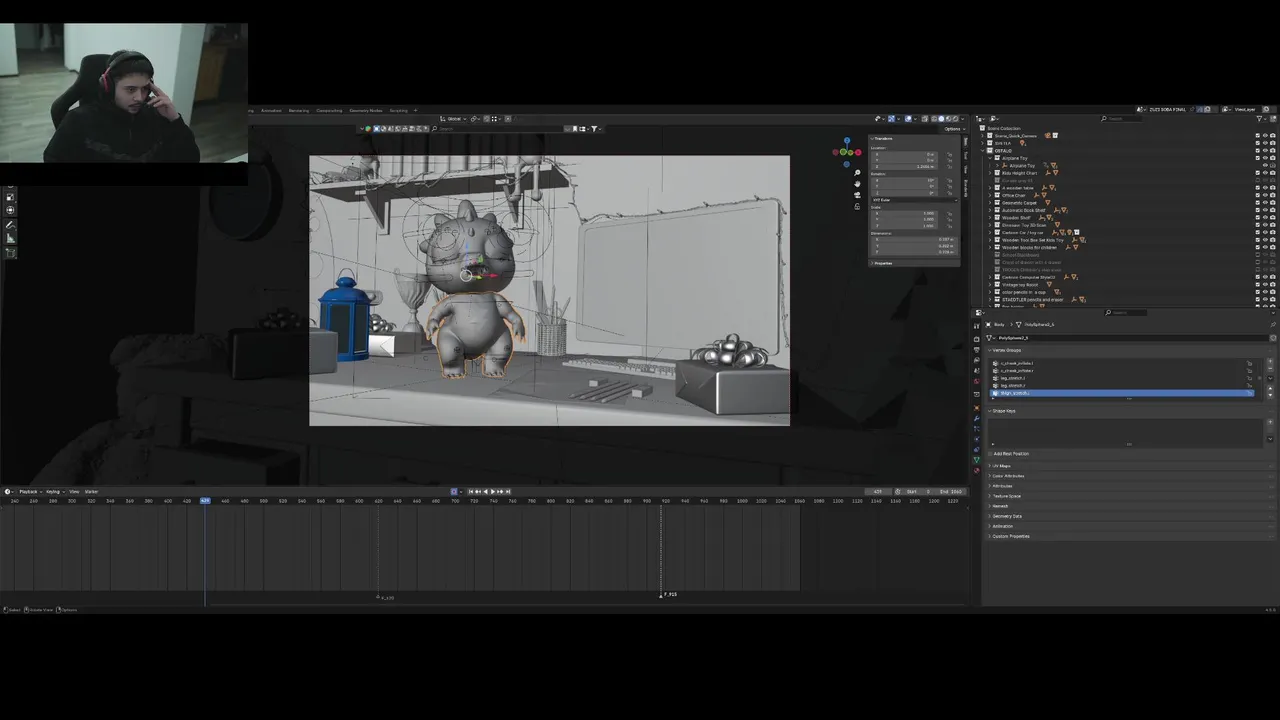1280x720 pixels.
Task: Expand the Office Chair collection
Action: click(x=990, y=195)
